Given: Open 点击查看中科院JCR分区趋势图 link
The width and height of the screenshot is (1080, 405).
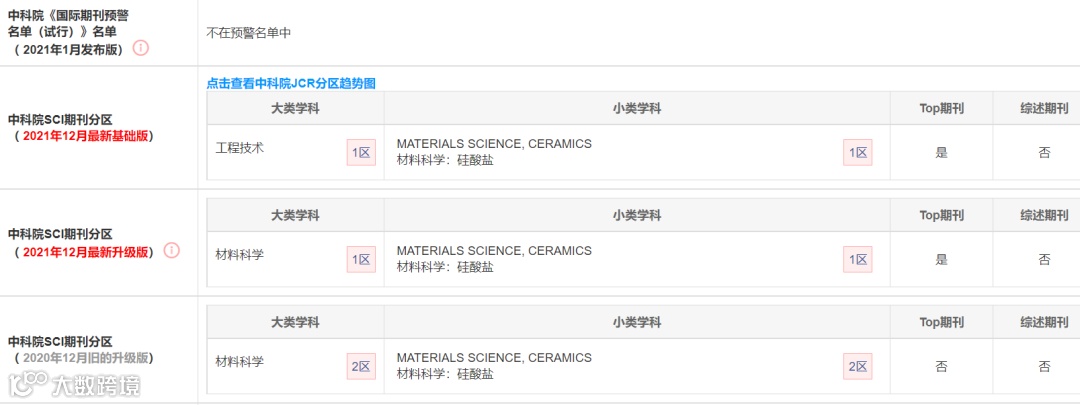Looking at the screenshot, I should 291,83.
